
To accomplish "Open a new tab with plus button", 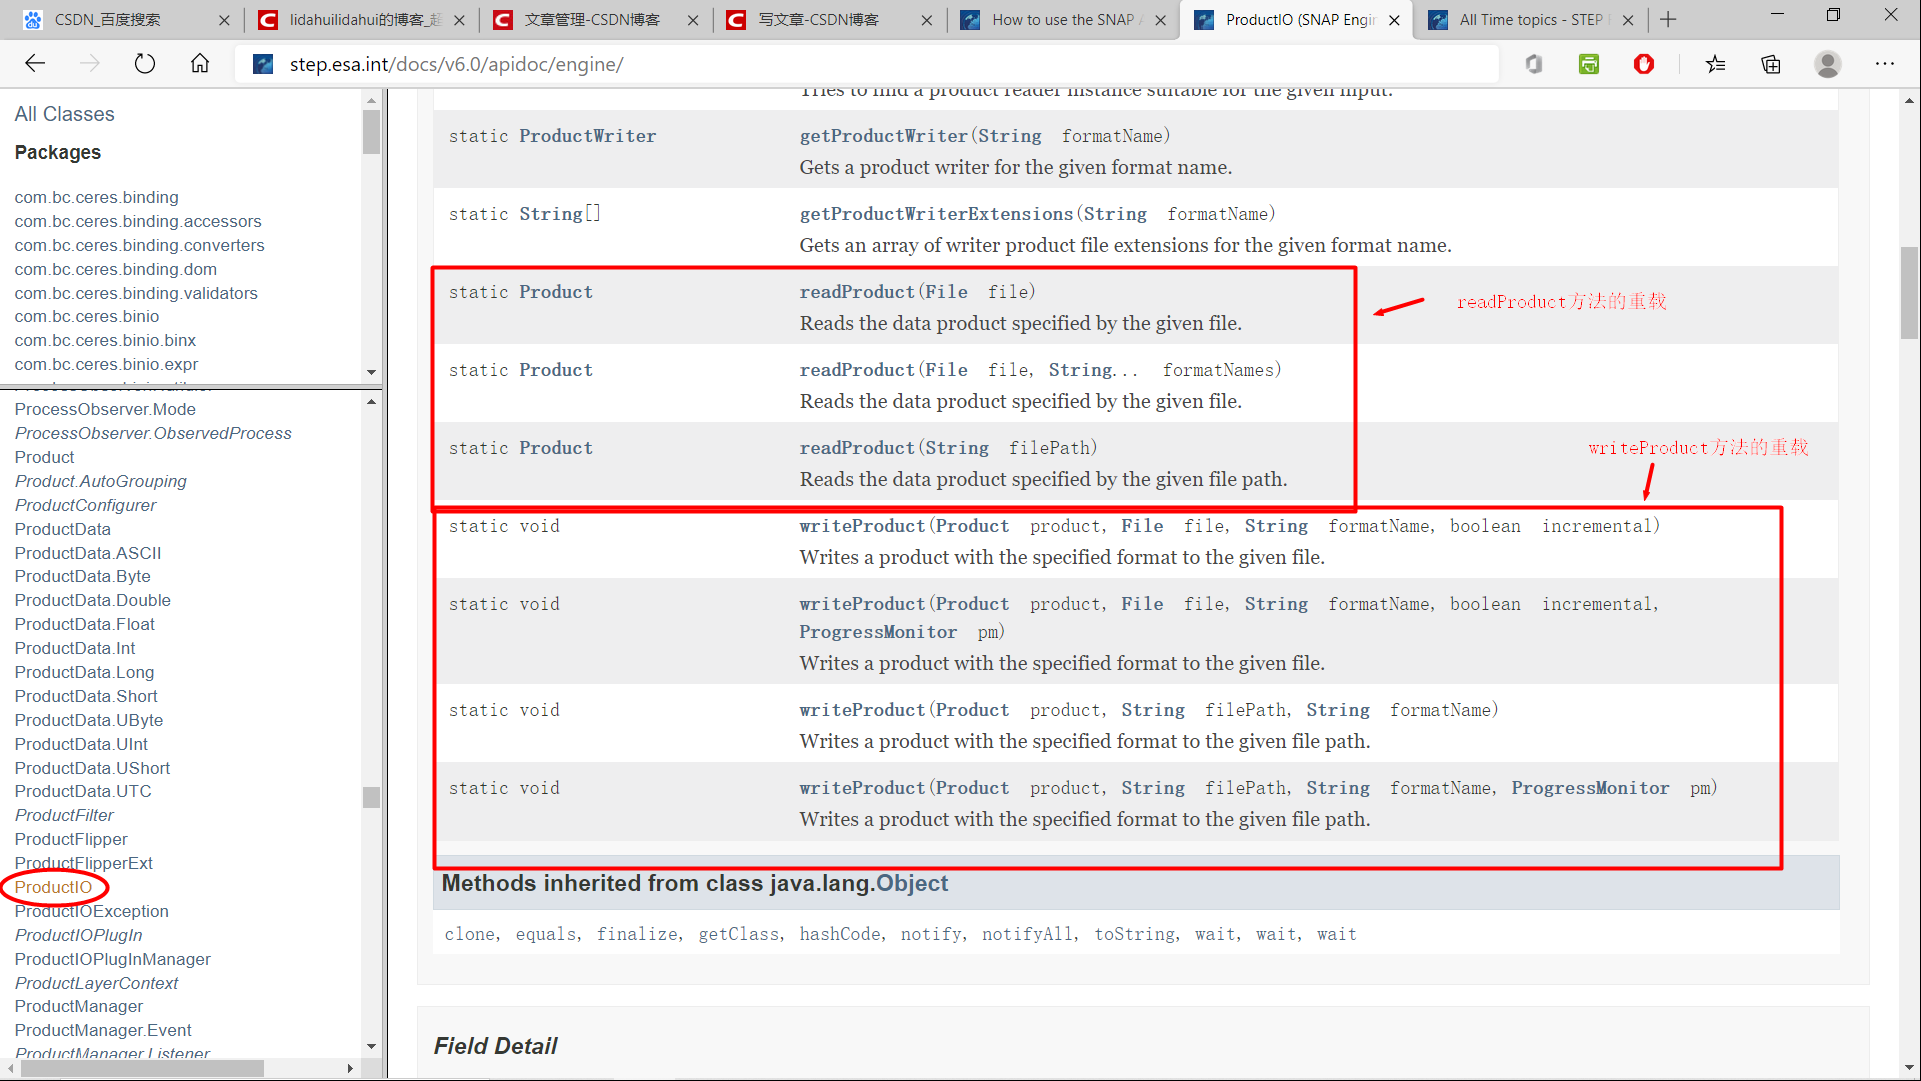I will point(1668,19).
